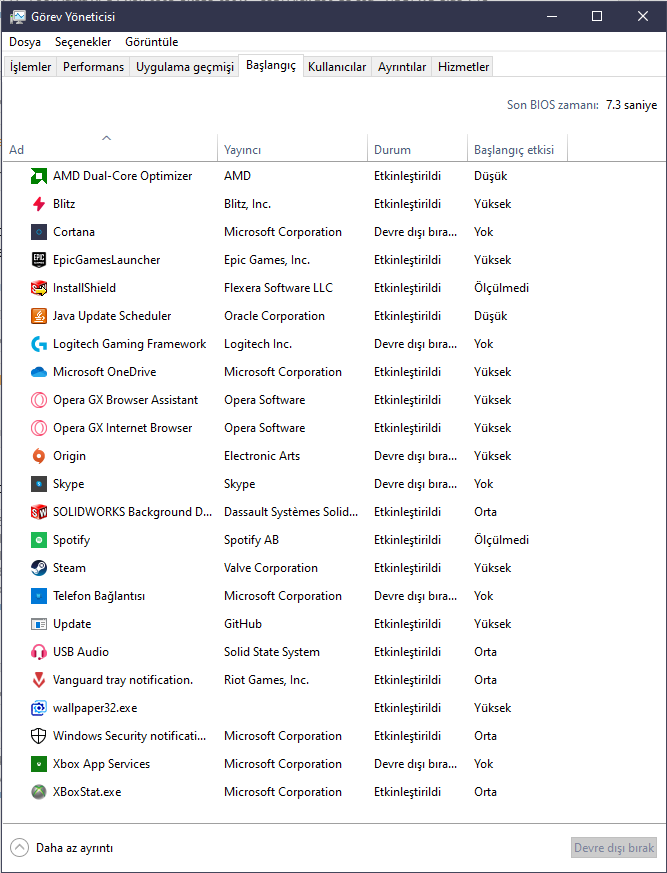Click the Opera GX Internet Browser icon
The image size is (667, 873).
tap(38, 428)
